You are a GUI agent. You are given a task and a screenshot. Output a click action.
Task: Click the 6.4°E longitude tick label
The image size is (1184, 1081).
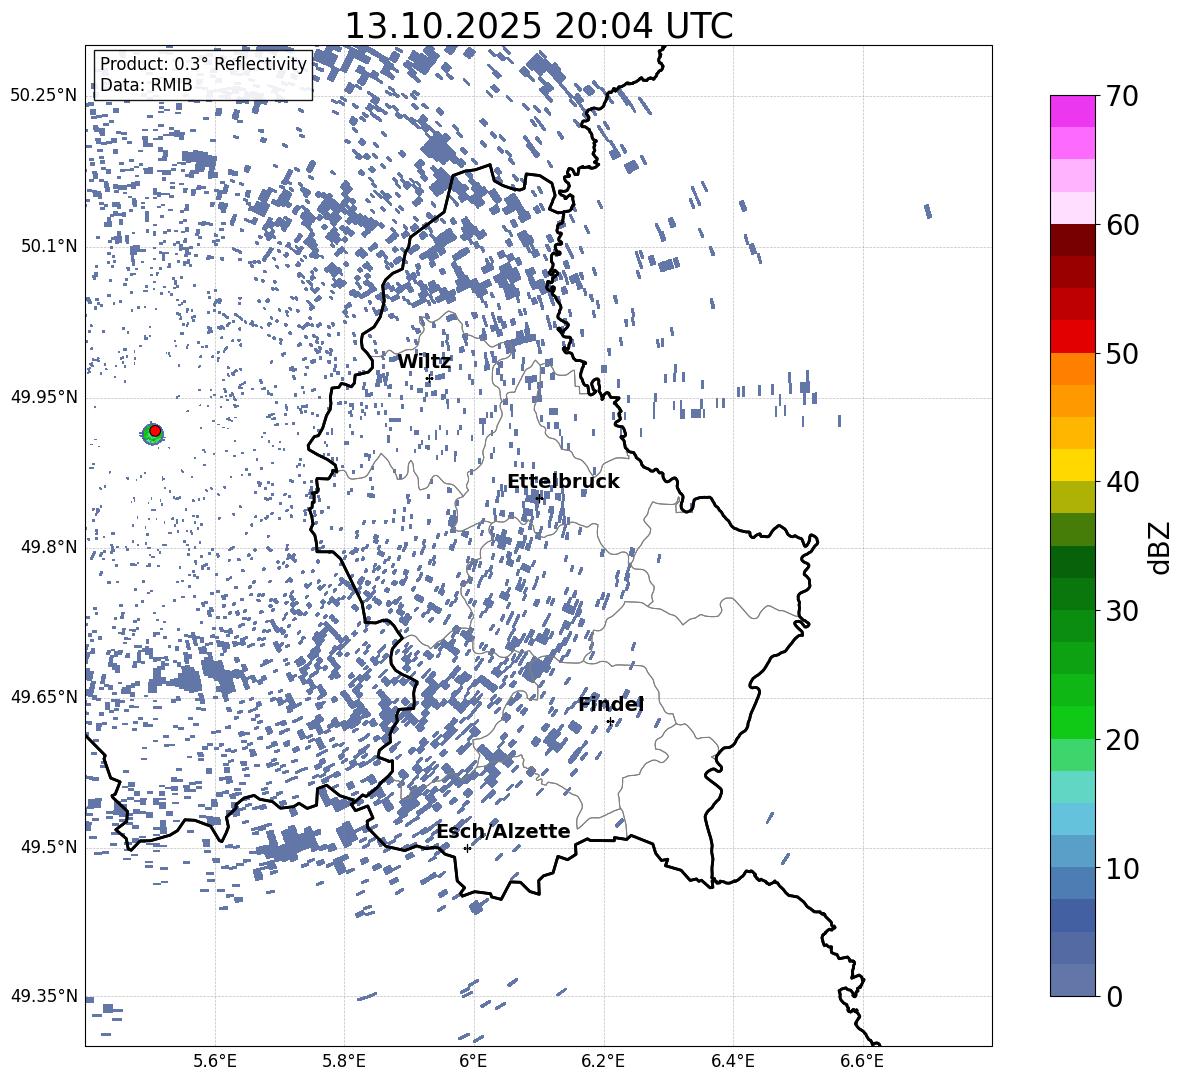(732, 1061)
